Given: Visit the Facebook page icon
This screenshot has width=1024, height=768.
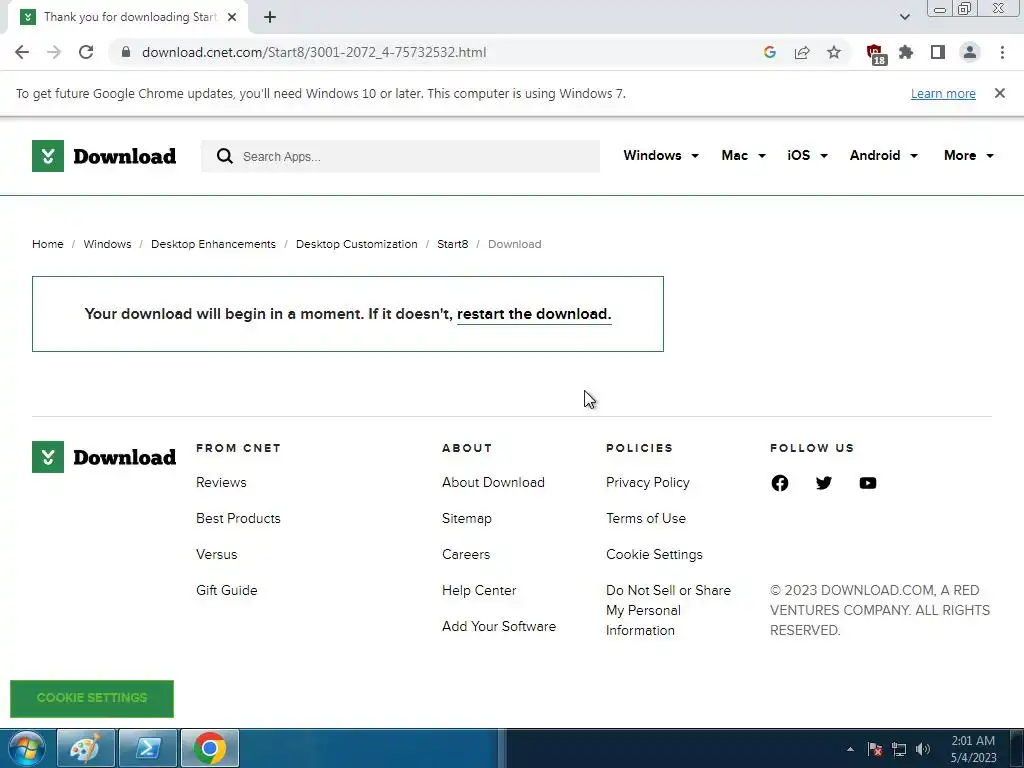Looking at the screenshot, I should (779, 483).
